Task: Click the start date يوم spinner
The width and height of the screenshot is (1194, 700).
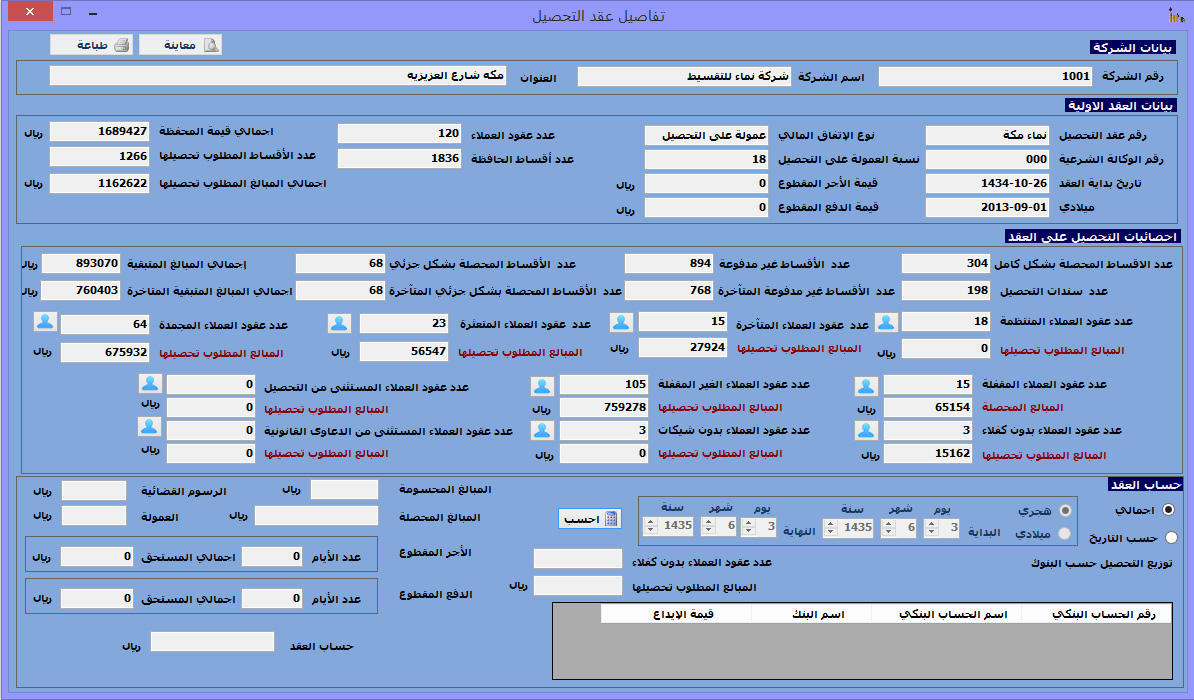Action: tap(932, 526)
